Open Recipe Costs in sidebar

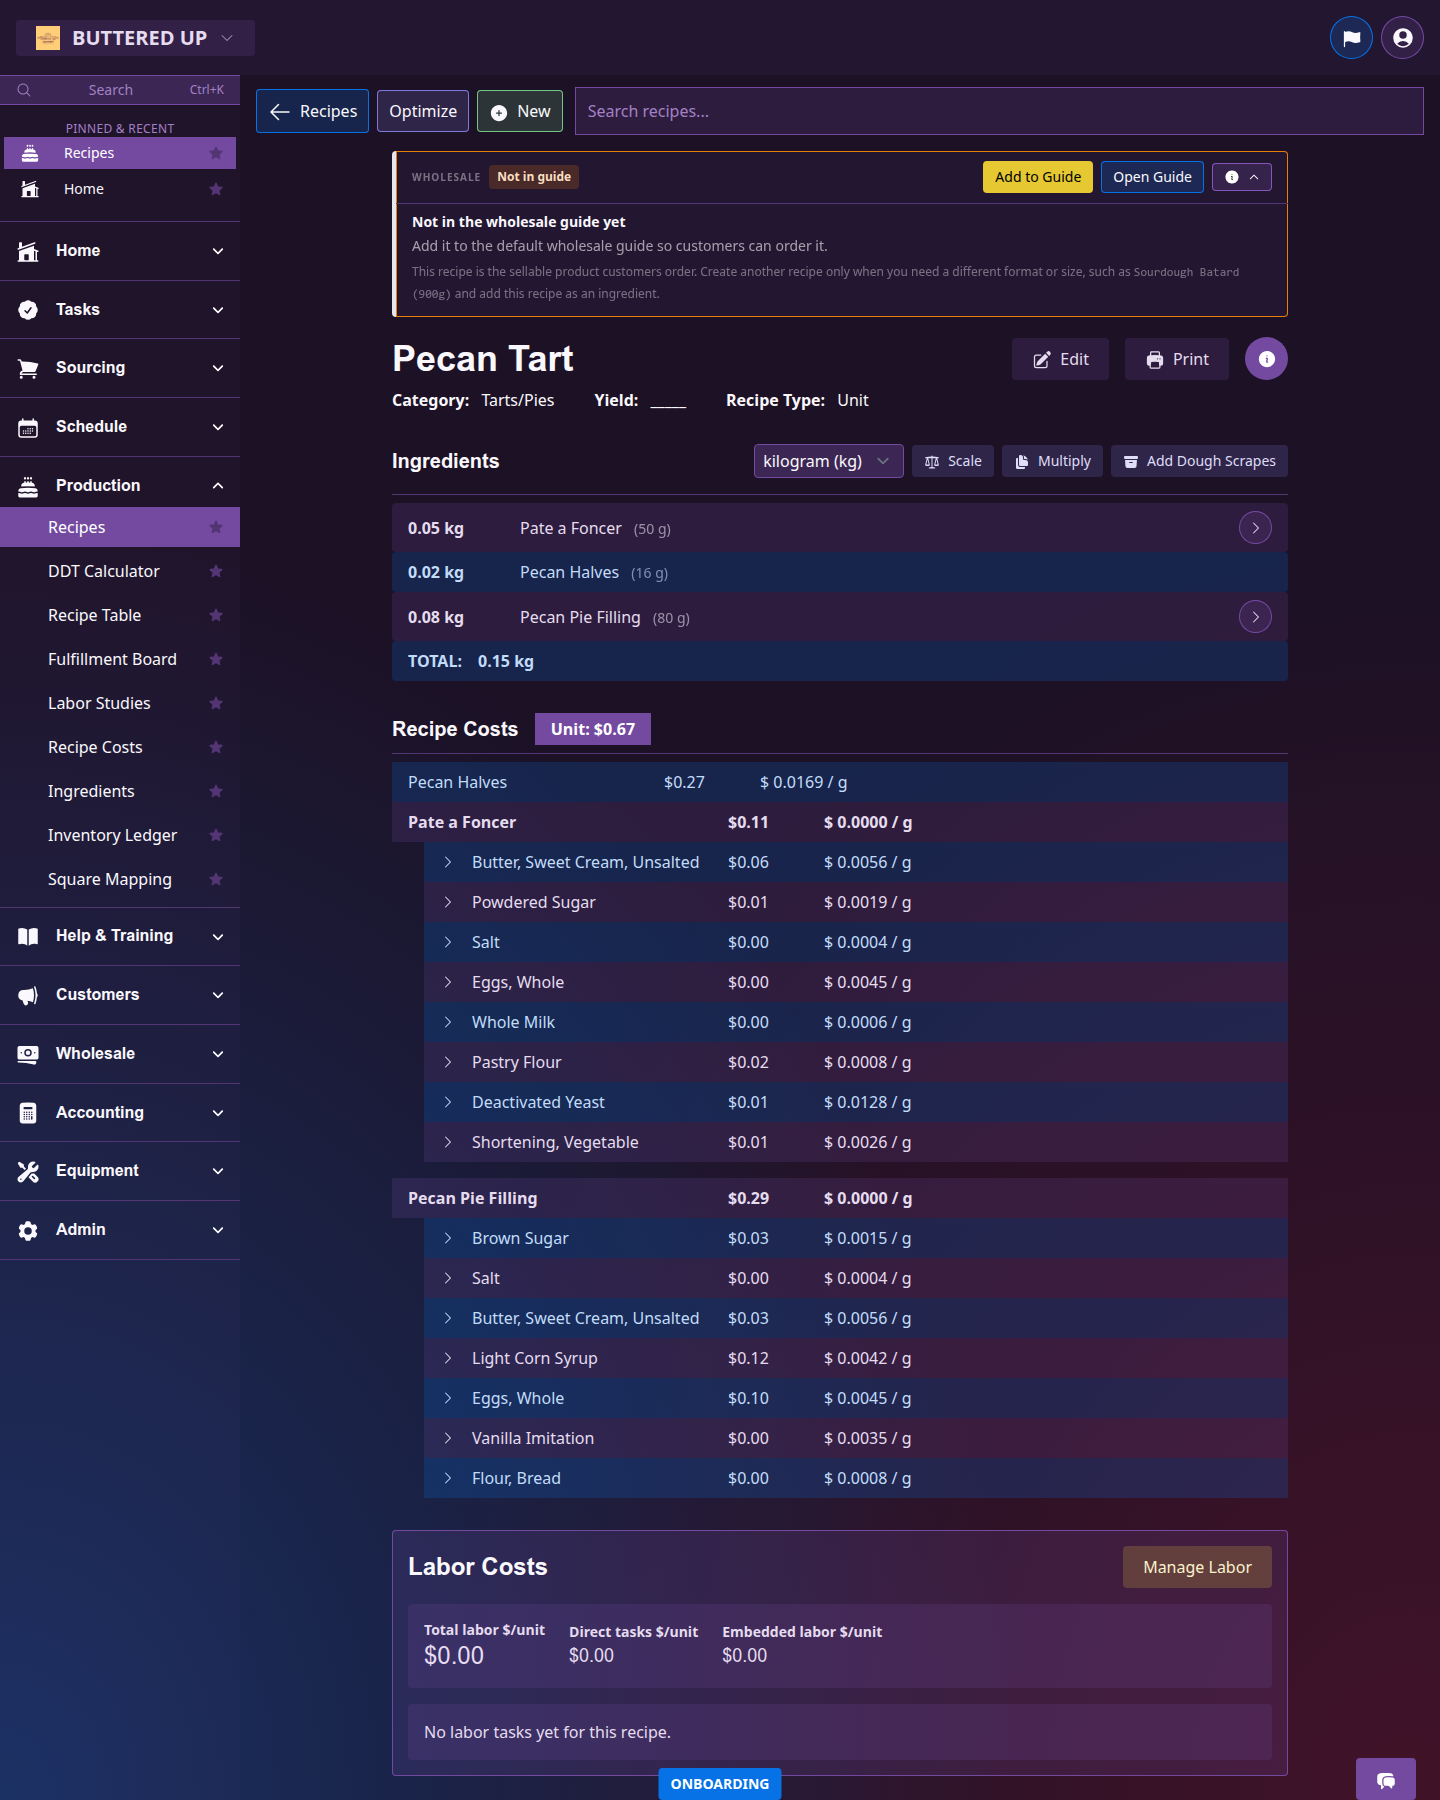pos(95,747)
